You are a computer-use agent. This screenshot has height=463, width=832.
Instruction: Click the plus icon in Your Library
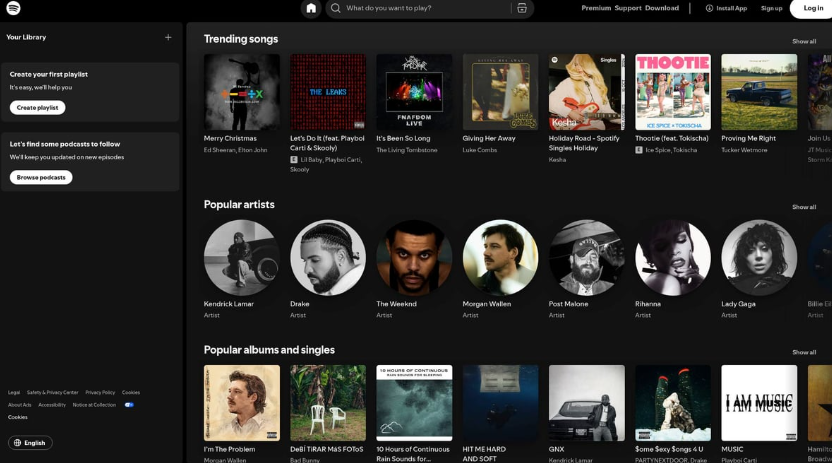tap(168, 37)
